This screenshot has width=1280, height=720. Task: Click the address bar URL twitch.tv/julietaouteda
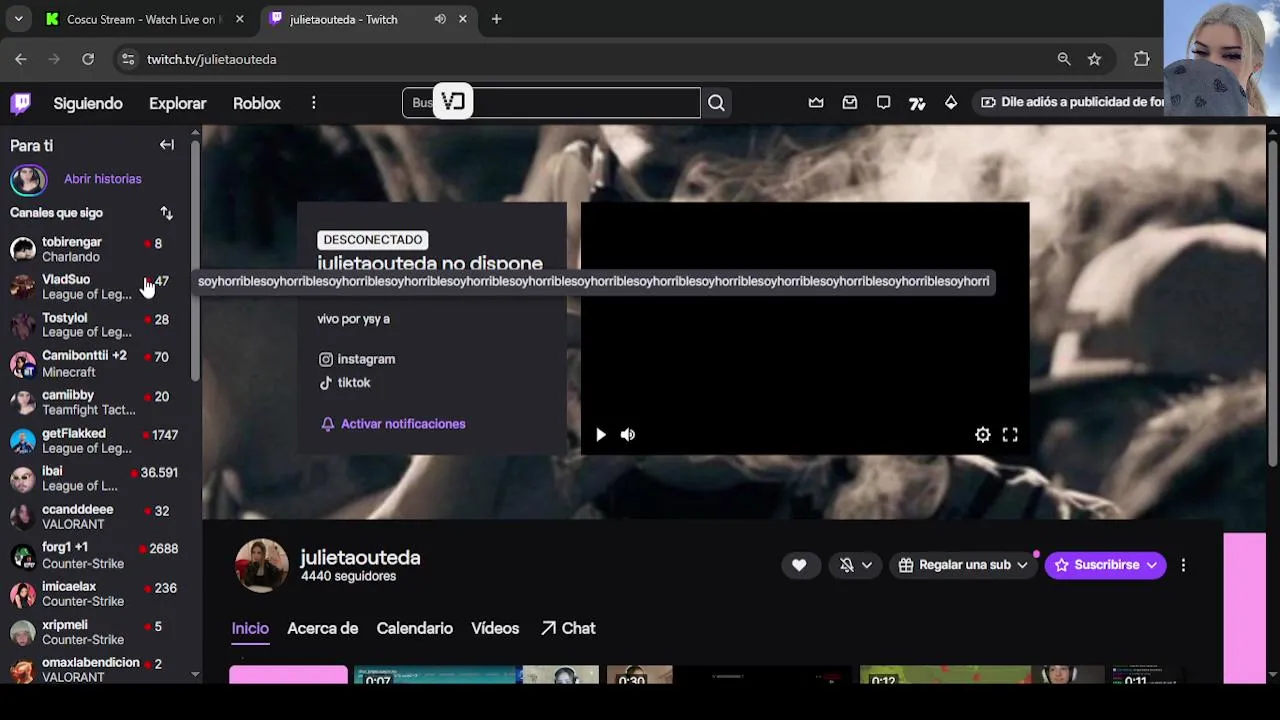[x=212, y=59]
